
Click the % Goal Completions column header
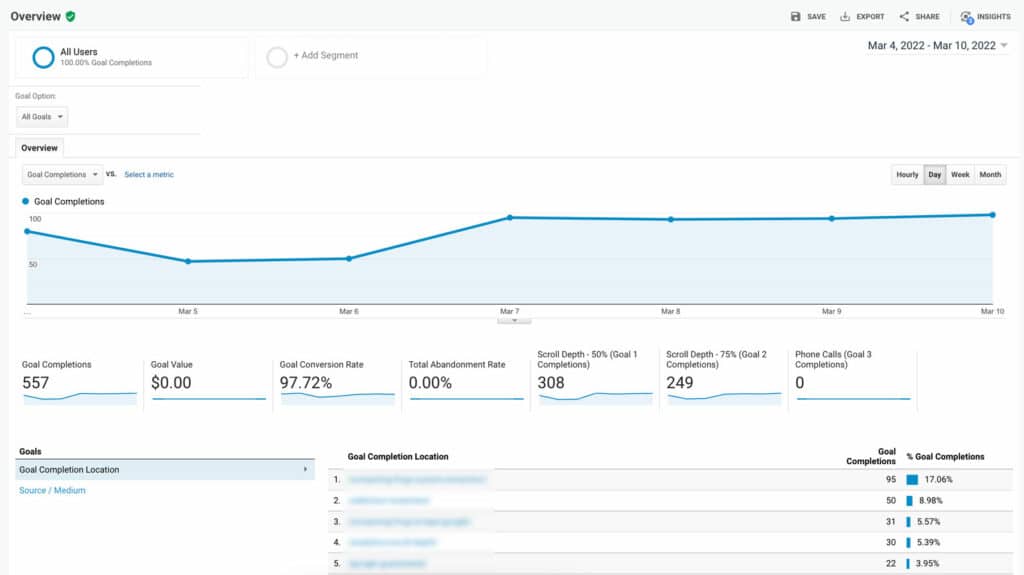945,457
